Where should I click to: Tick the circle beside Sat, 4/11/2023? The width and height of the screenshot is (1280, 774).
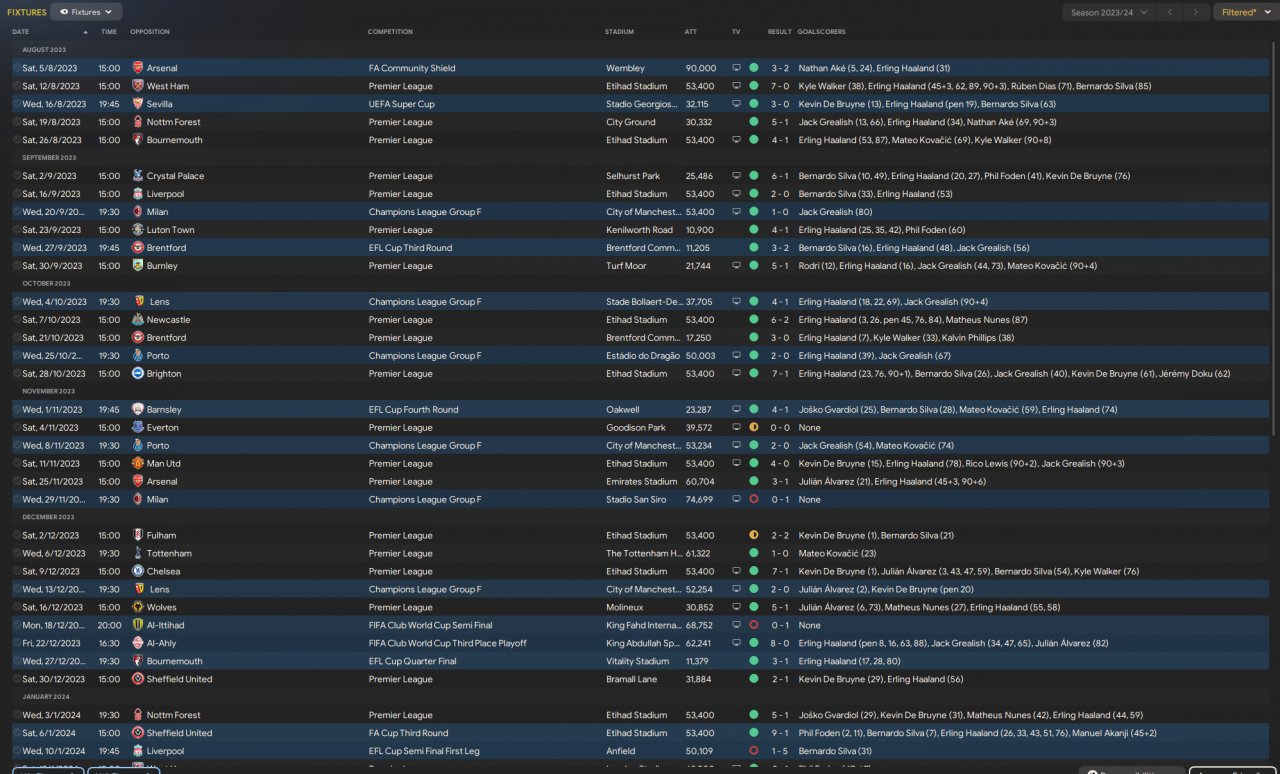pyautogui.click(x=17, y=428)
